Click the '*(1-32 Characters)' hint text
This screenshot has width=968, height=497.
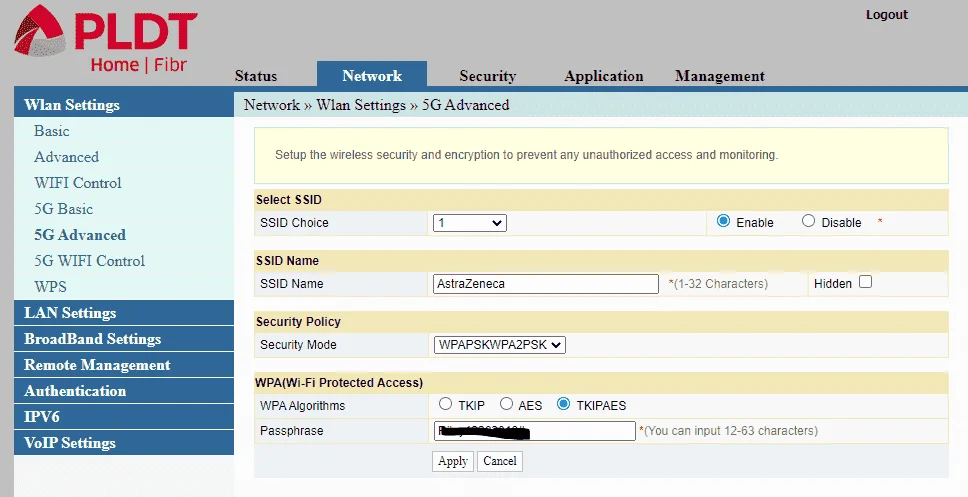(x=718, y=284)
